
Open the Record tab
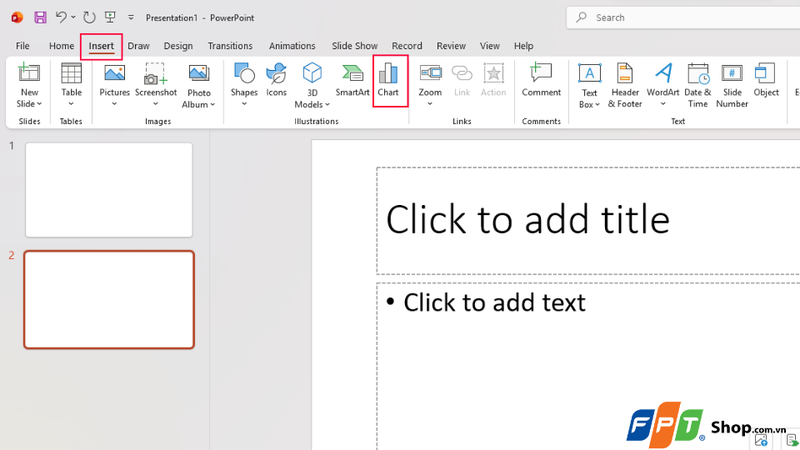point(407,46)
